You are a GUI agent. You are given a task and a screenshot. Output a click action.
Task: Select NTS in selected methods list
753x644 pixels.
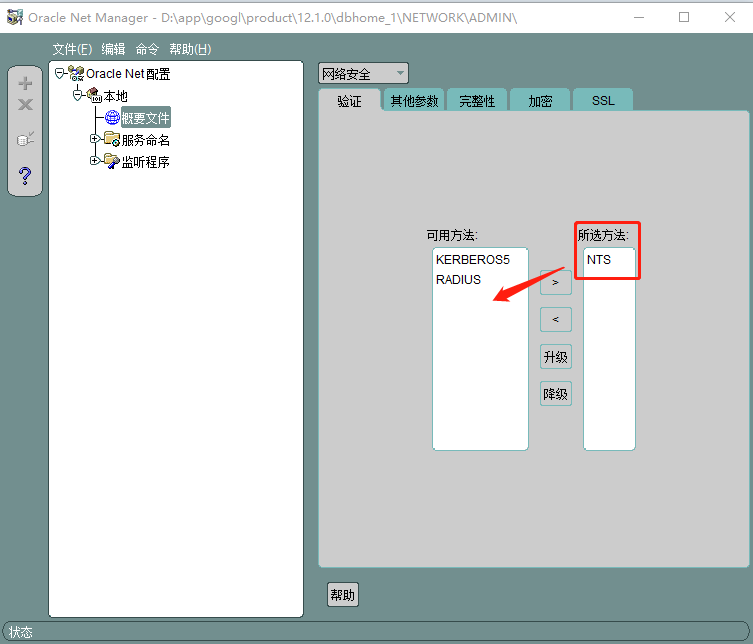point(598,260)
